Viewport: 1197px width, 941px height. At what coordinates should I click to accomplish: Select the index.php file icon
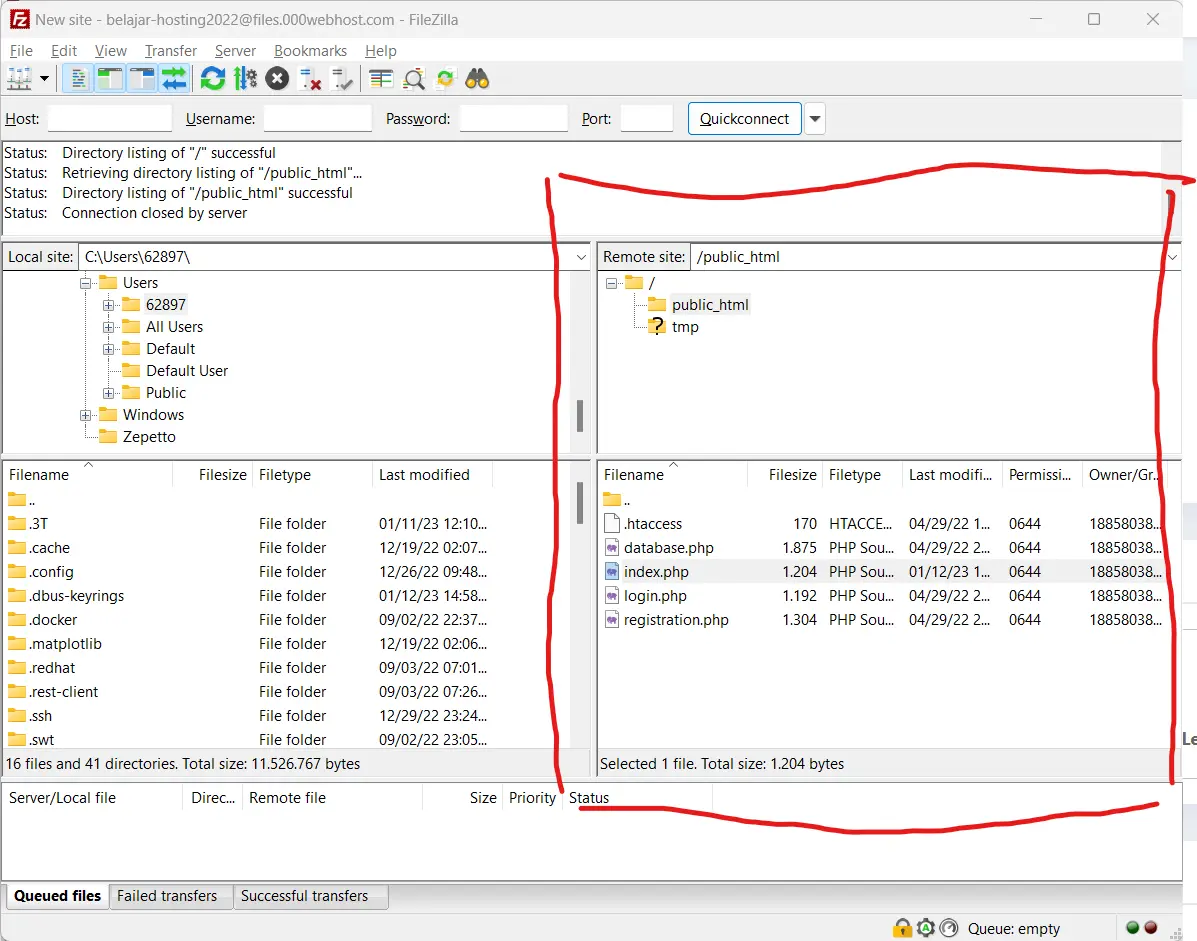tap(611, 572)
